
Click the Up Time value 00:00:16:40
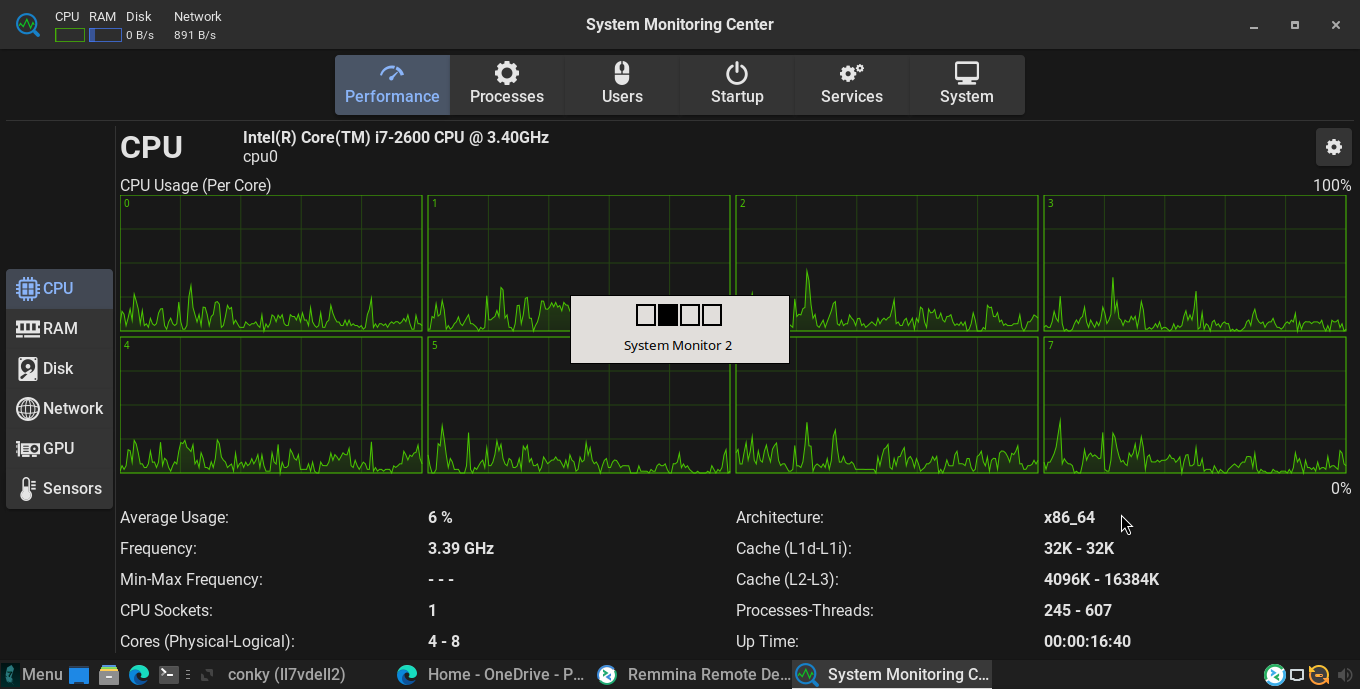pos(1087,641)
